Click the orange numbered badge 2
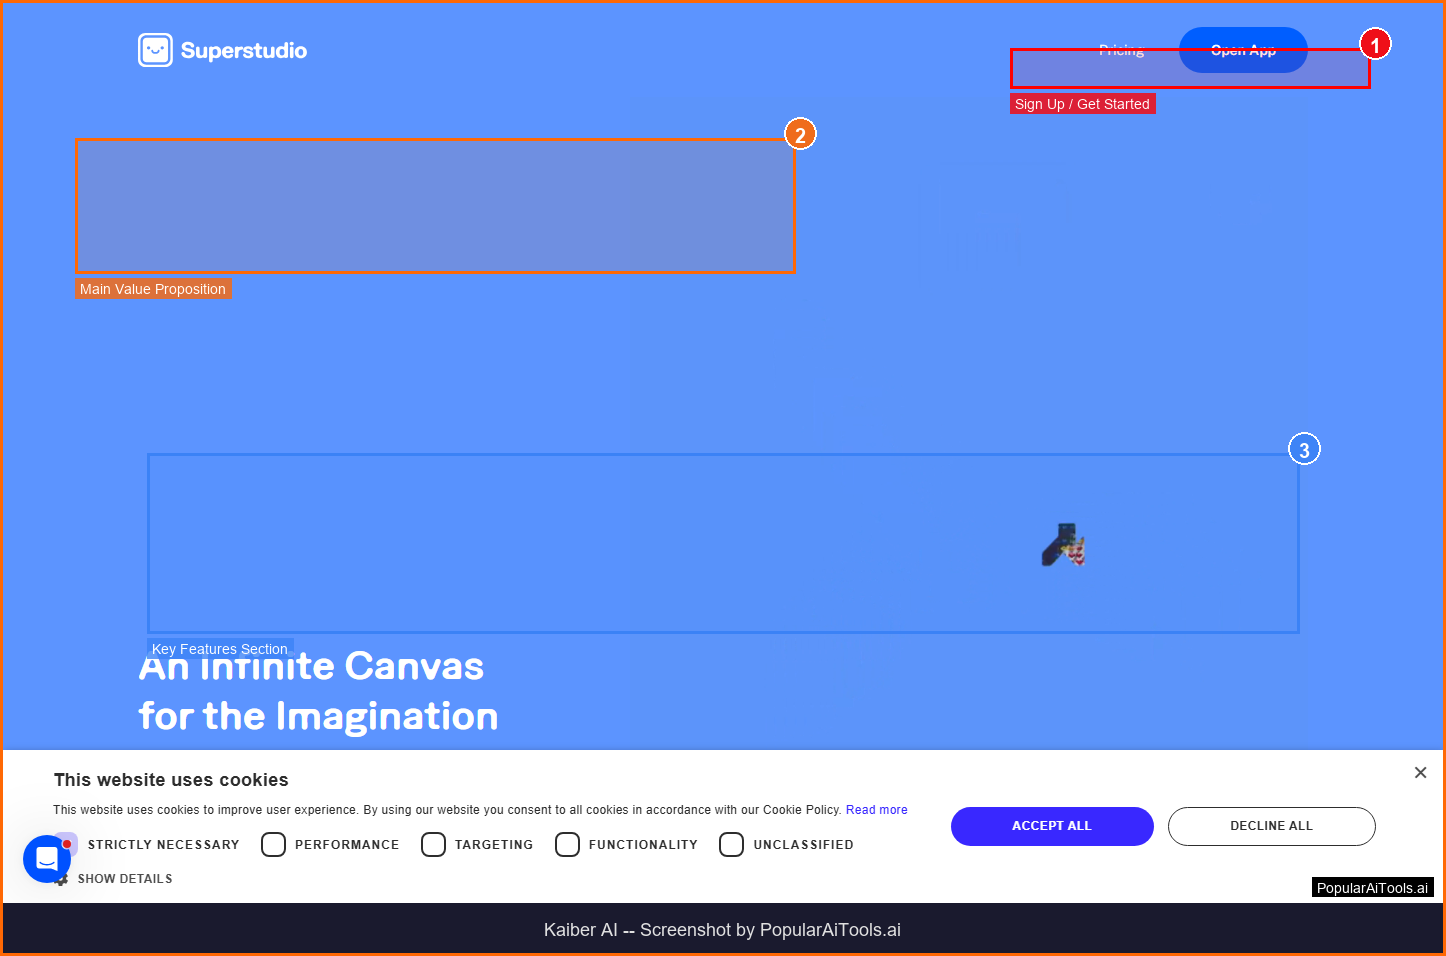Viewport: 1446px width, 956px height. [x=799, y=133]
